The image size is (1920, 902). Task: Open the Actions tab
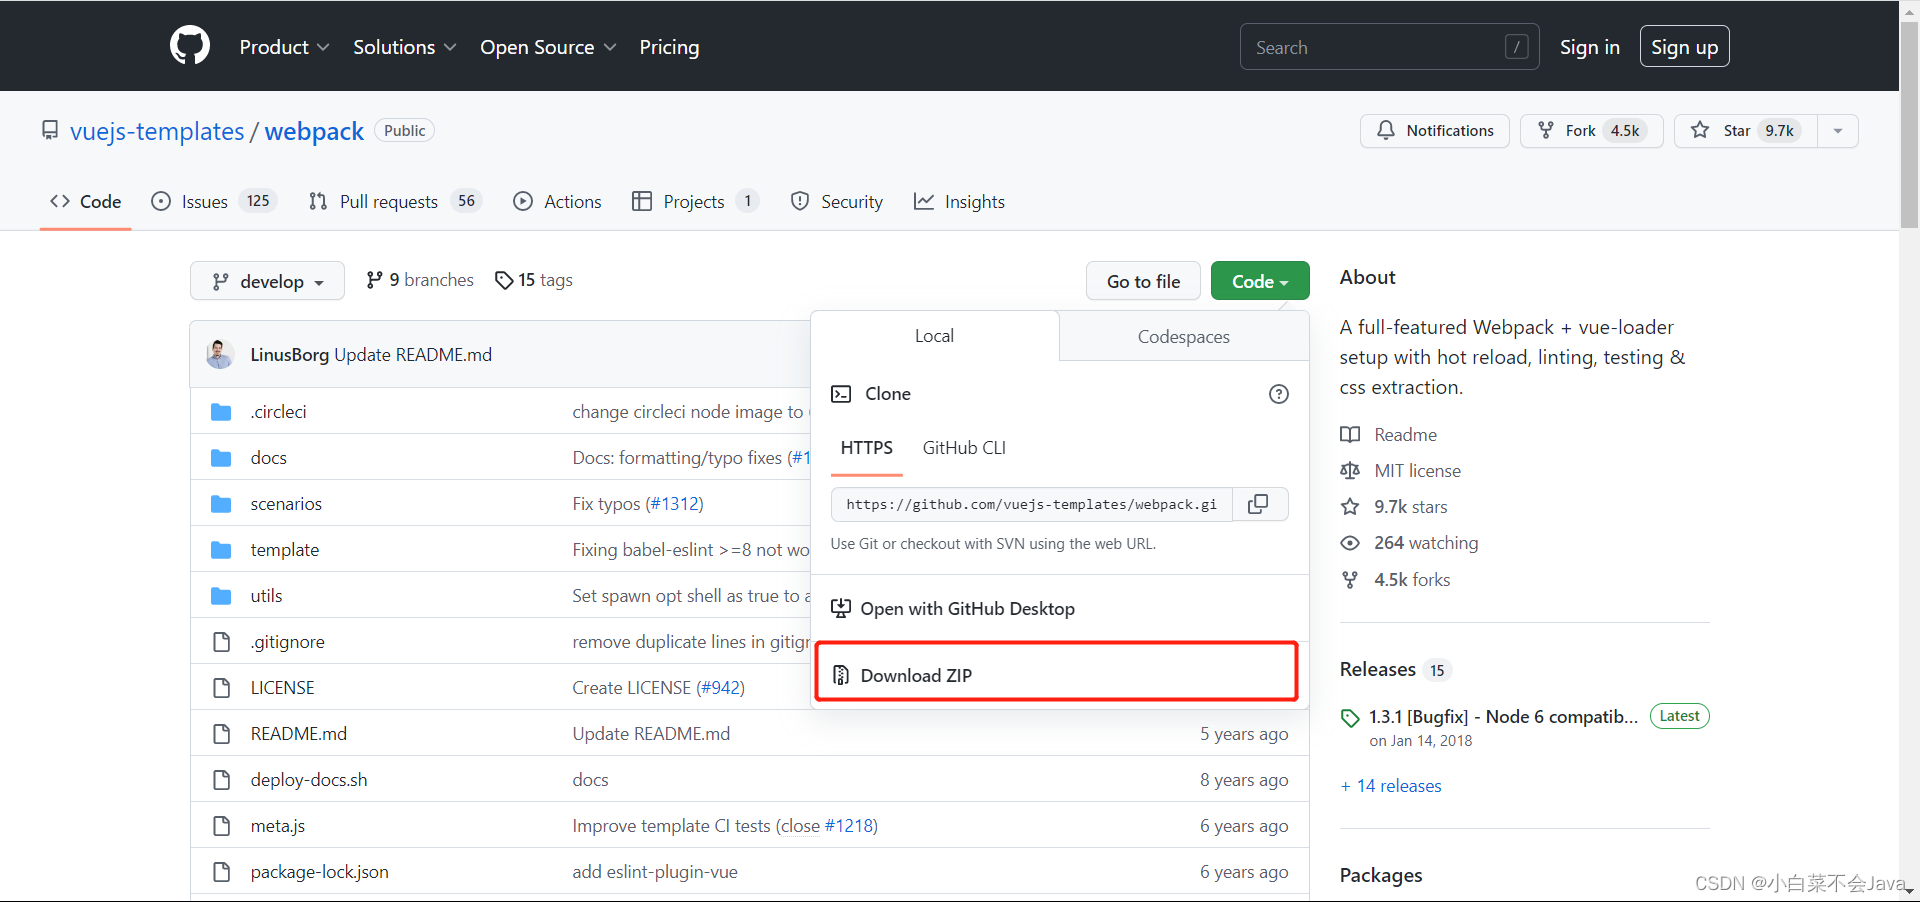[557, 201]
